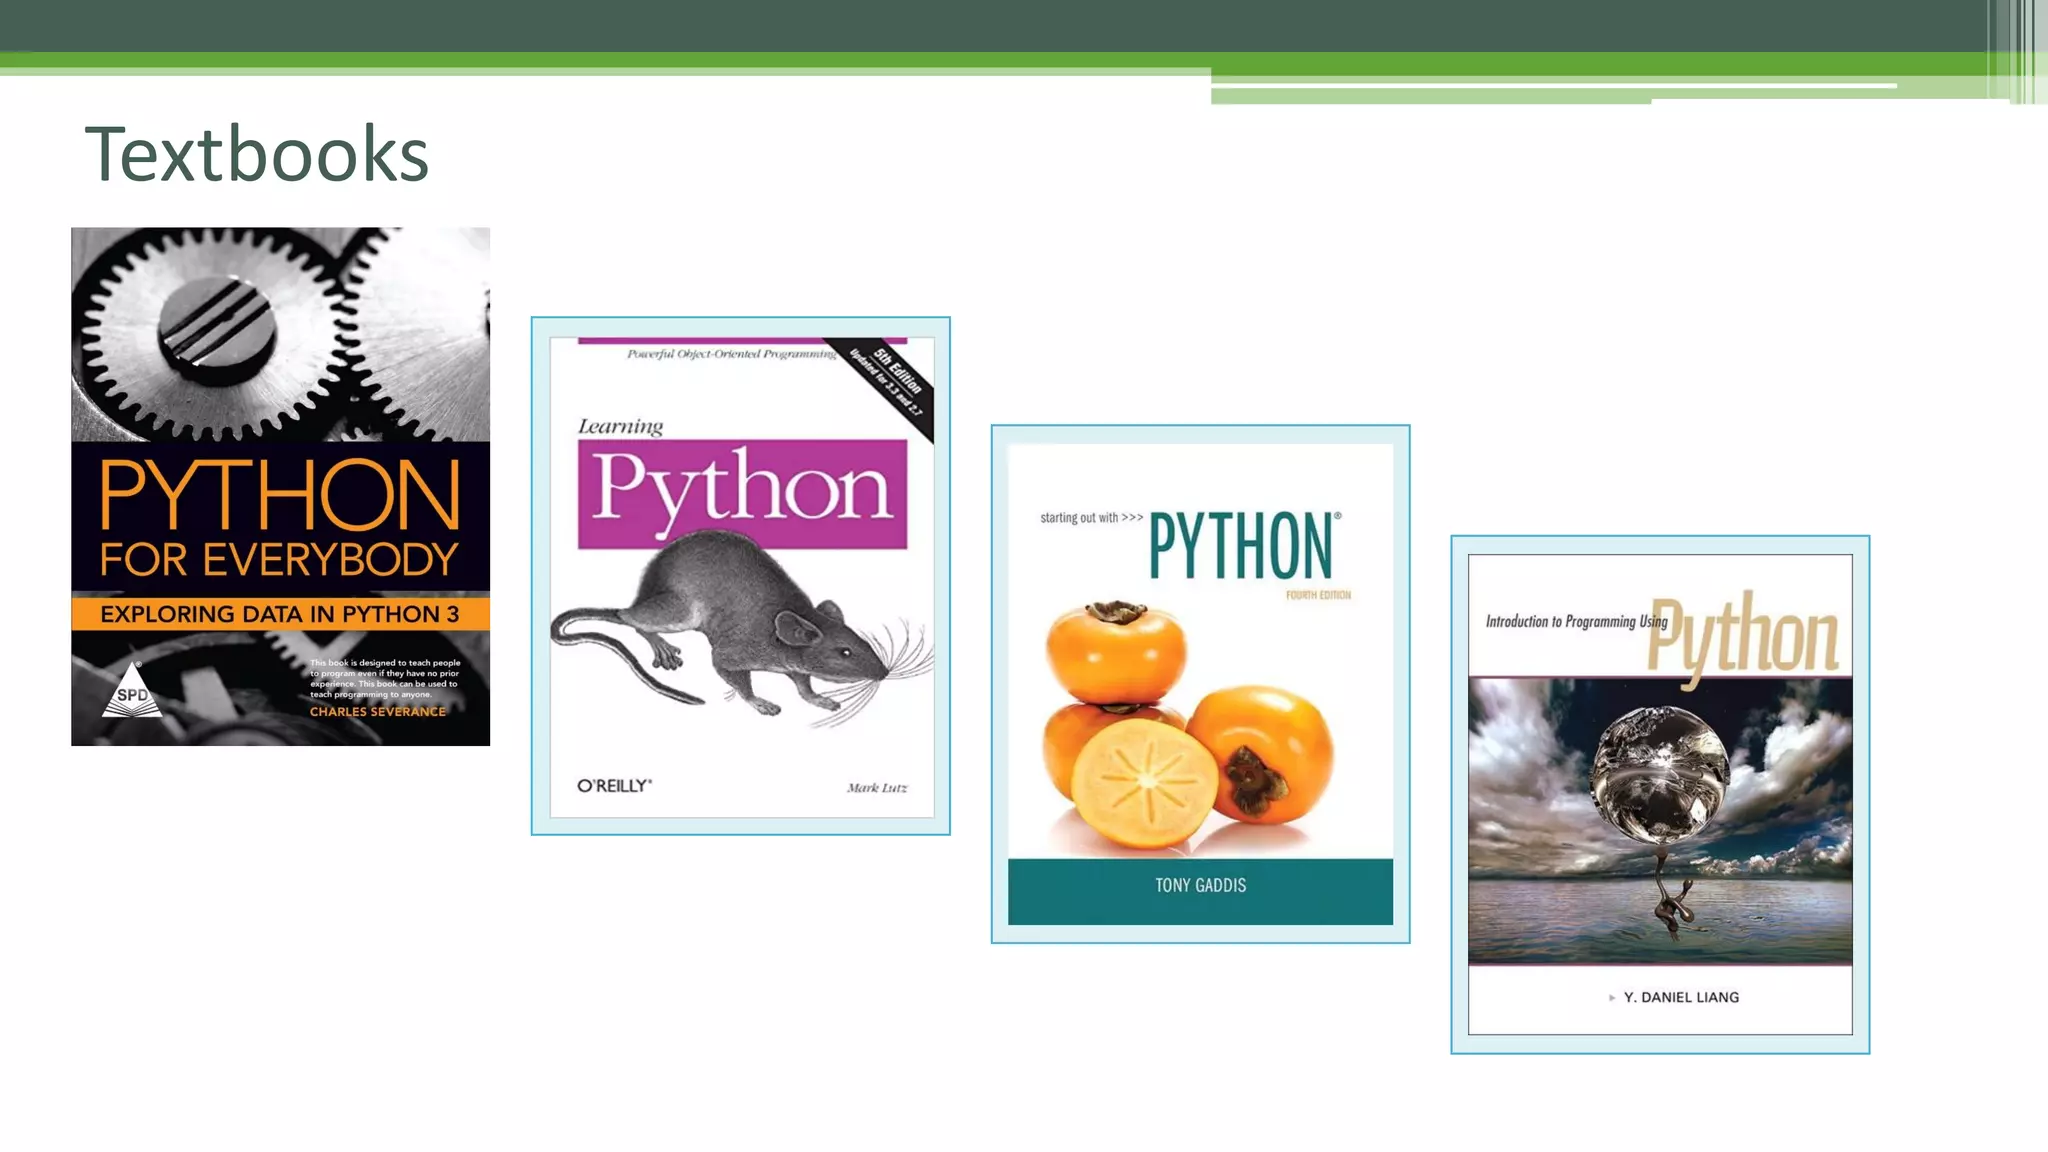Image resolution: width=2048 pixels, height=1152 pixels.
Task: Click the 'Fourth Edition' label
Action: pos(1318,595)
